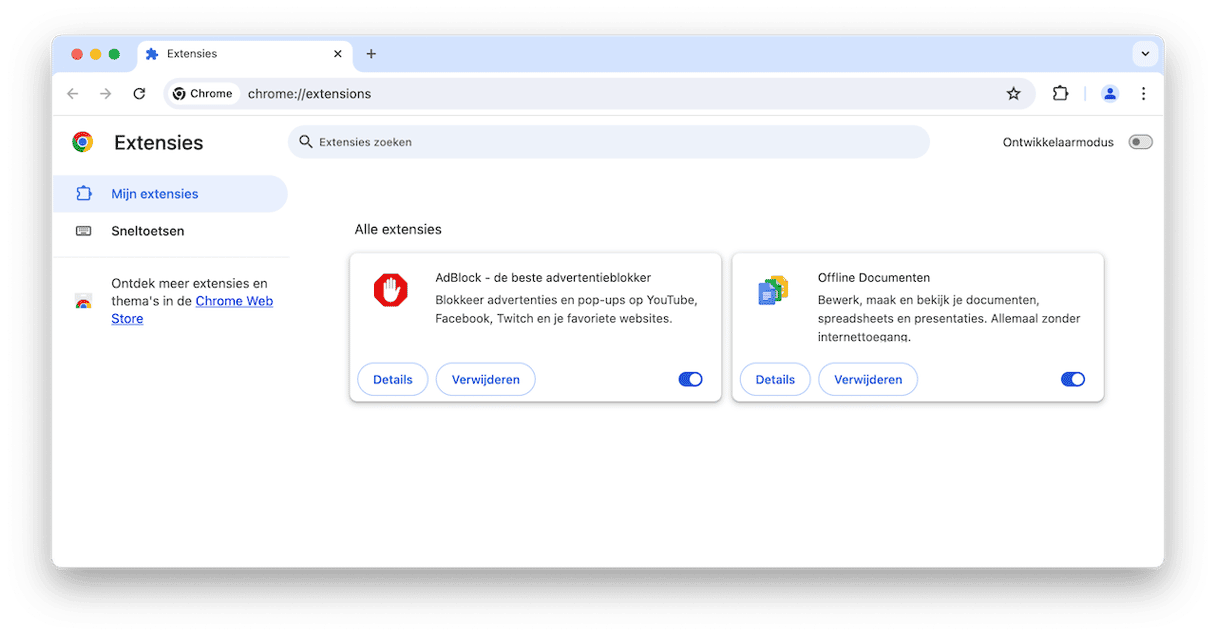Click the AdBlock stop-hand icon
The width and height of the screenshot is (1216, 636).
click(x=391, y=291)
